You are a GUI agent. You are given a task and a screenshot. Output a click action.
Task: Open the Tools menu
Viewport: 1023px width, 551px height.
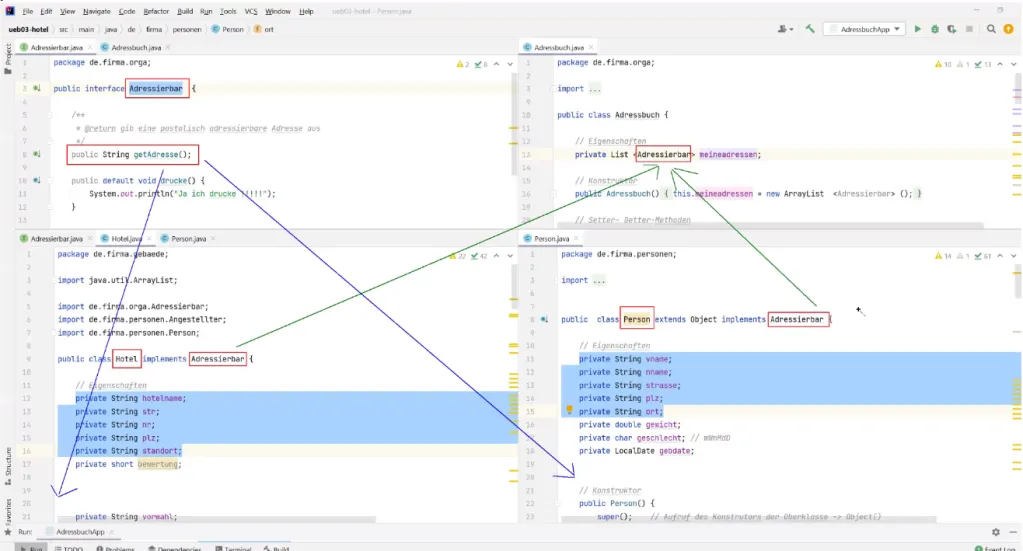coord(228,11)
